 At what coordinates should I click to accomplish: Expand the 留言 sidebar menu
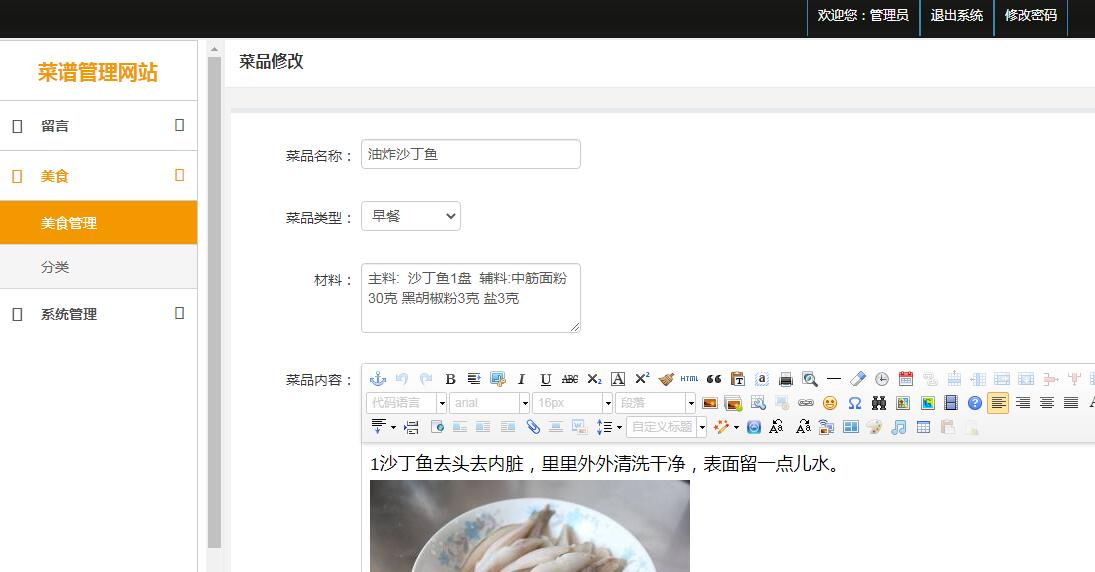pyautogui.click(x=98, y=126)
